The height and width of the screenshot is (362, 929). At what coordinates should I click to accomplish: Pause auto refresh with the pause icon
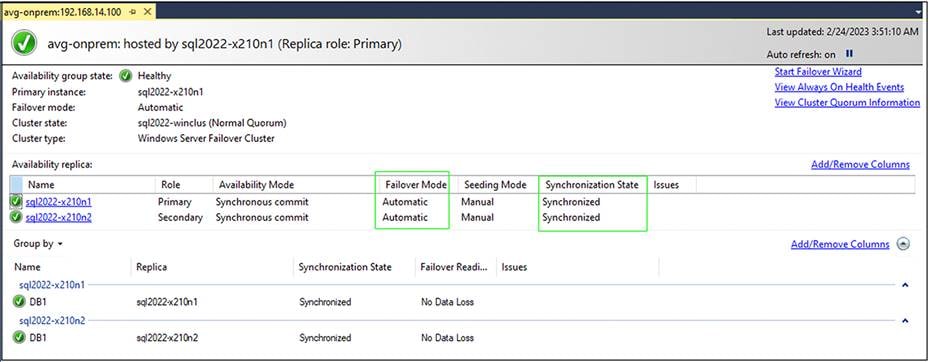click(849, 54)
